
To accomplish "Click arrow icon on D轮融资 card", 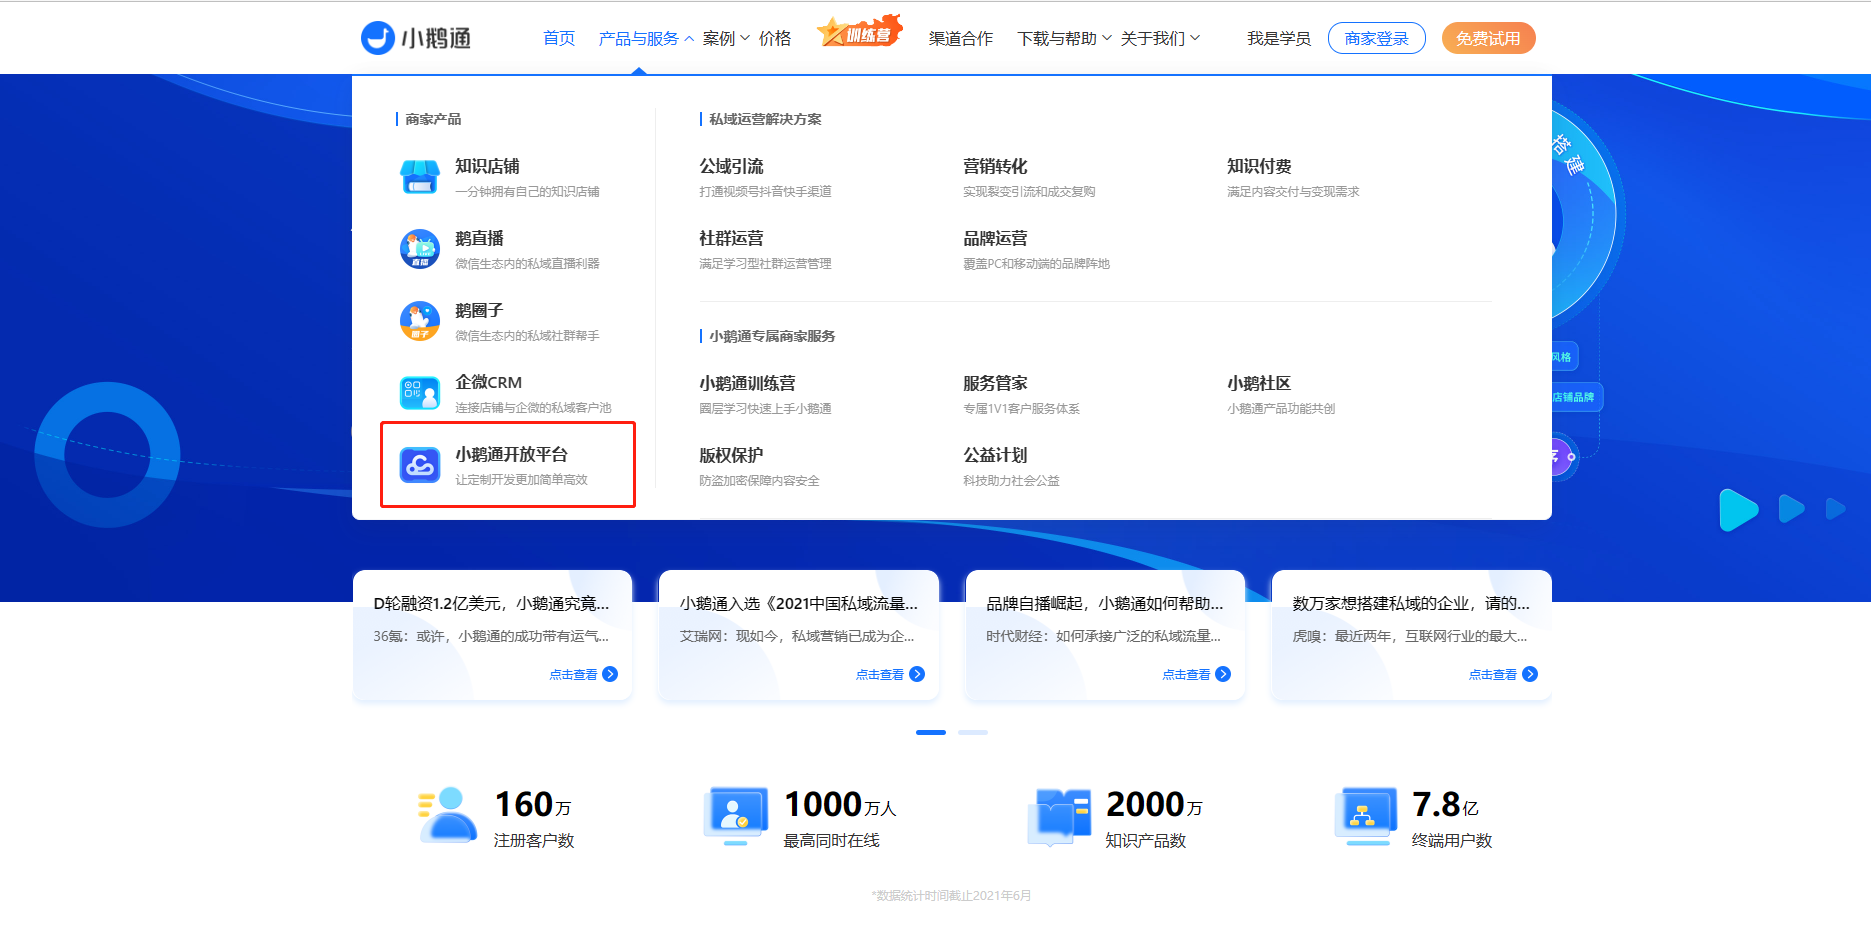I will coord(610,674).
